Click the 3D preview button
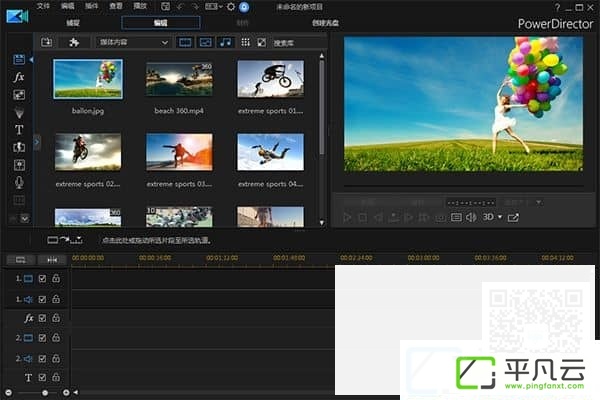 [x=488, y=217]
